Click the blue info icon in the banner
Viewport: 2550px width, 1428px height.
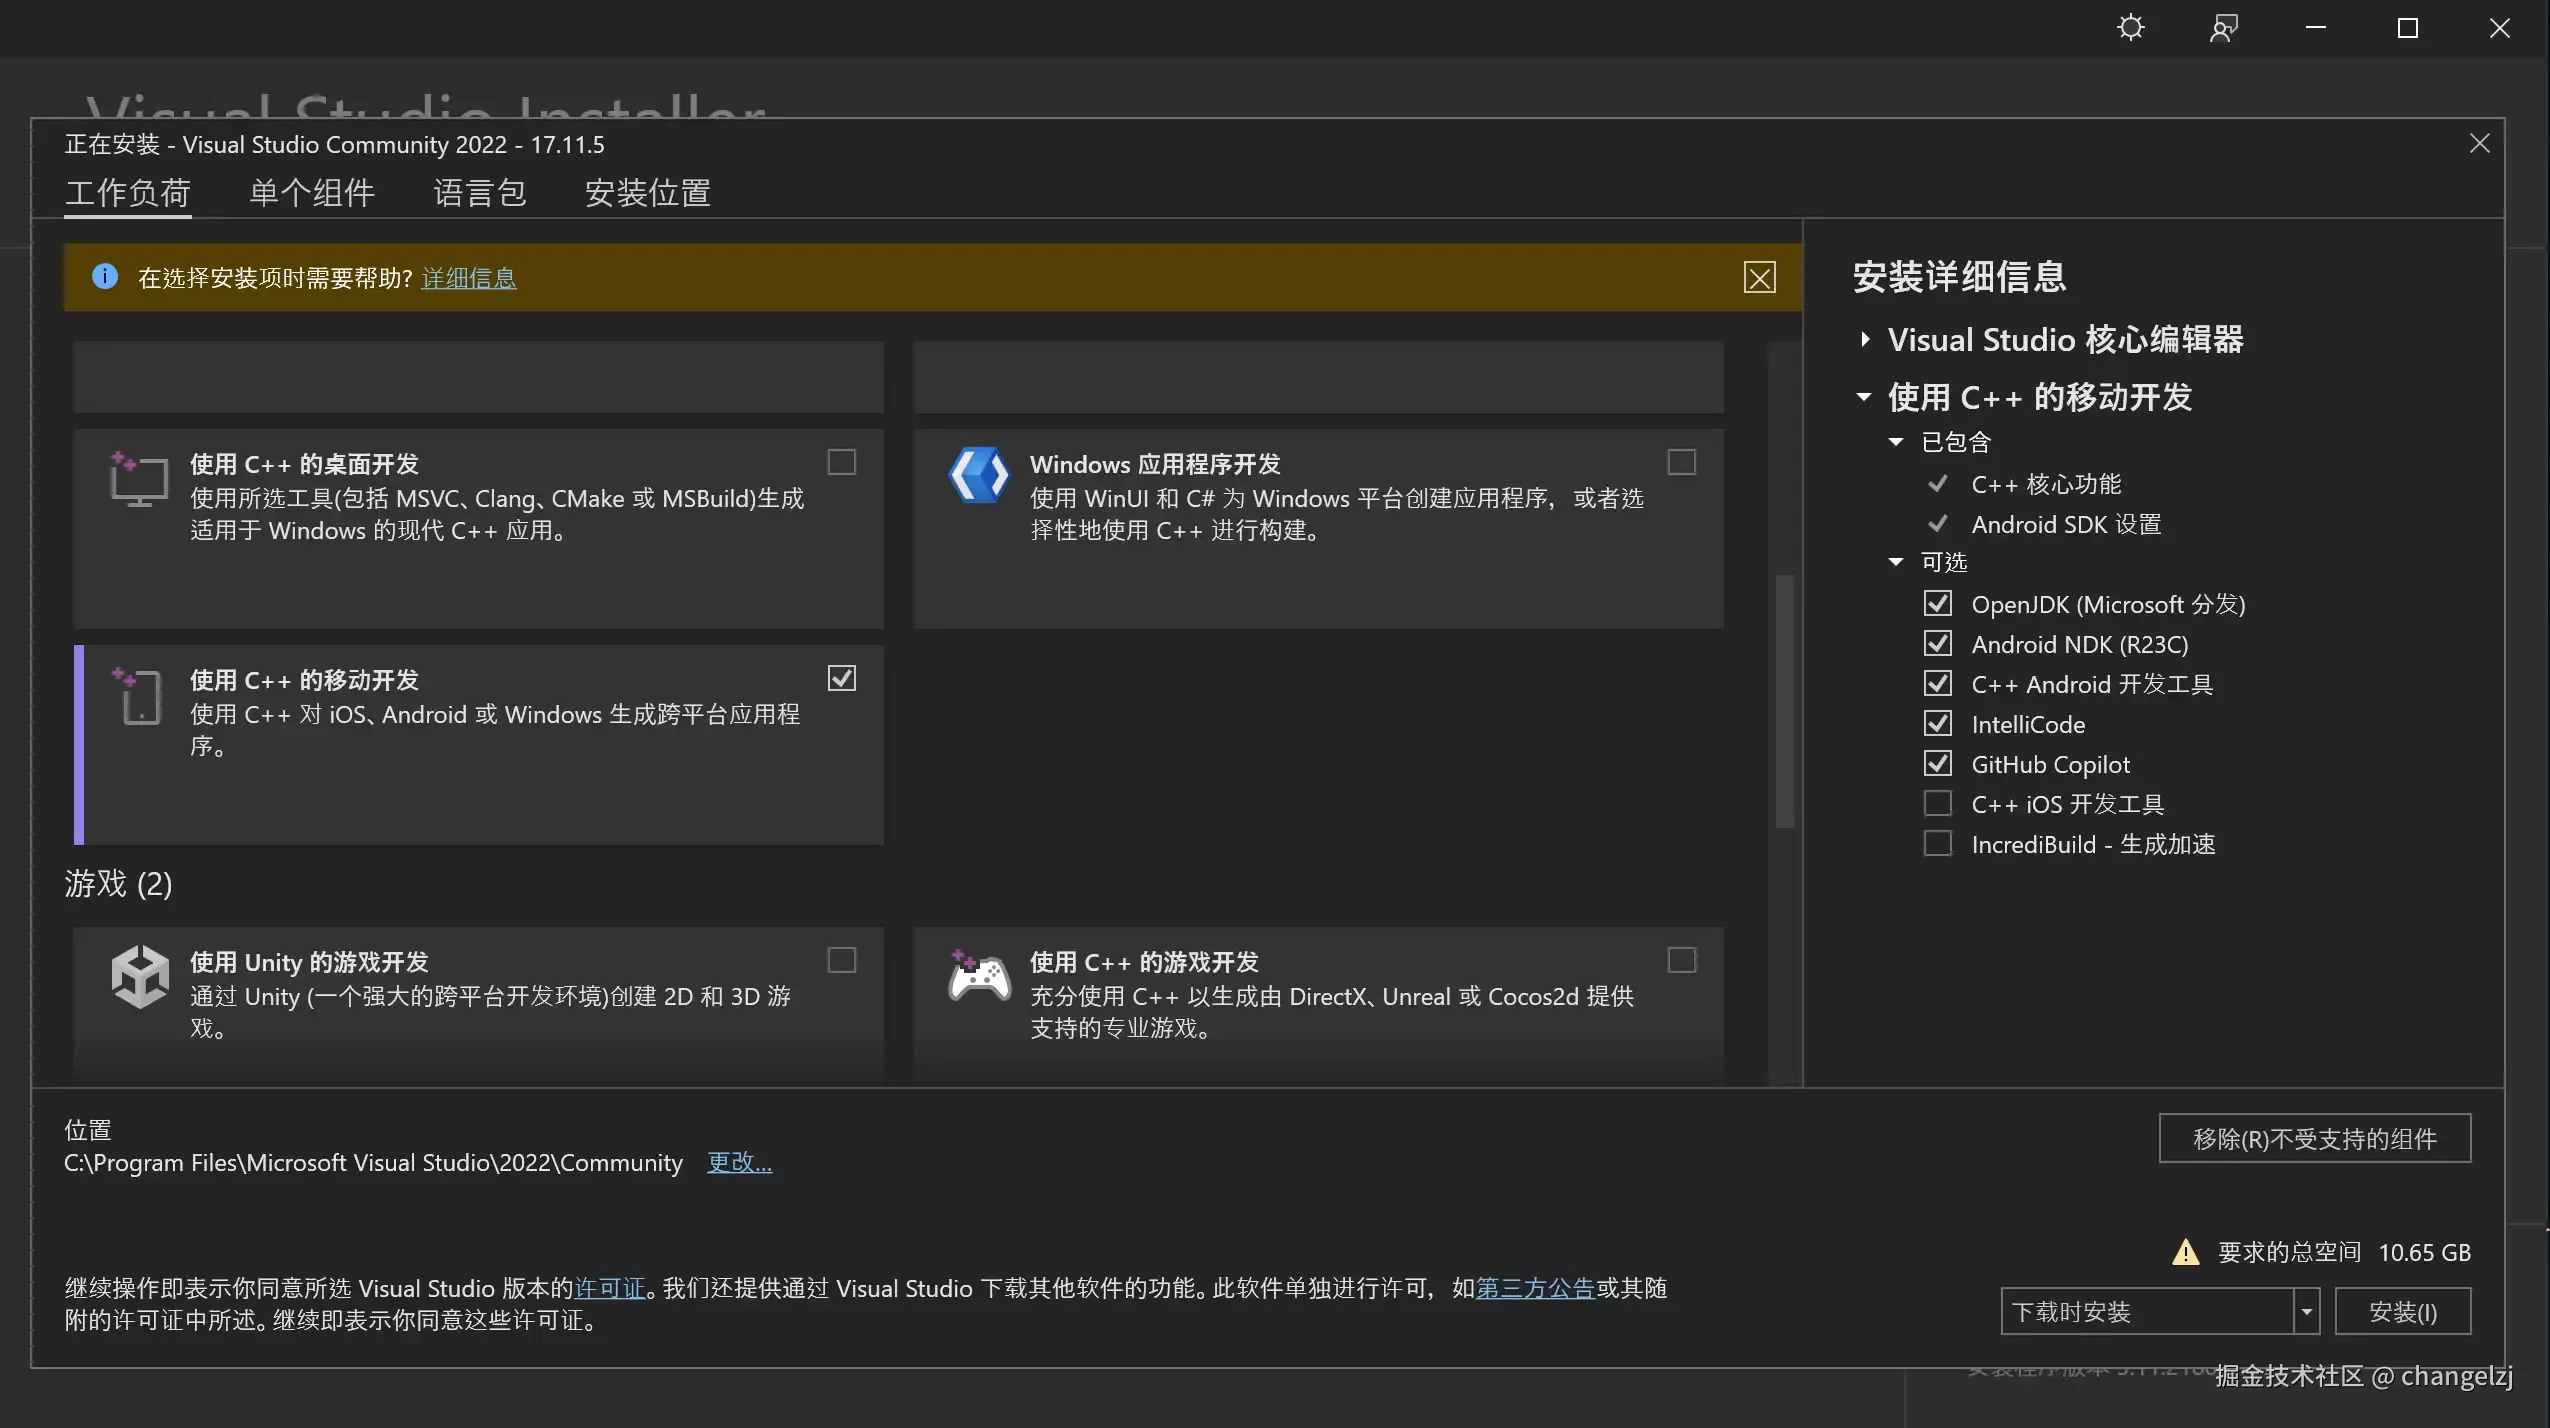[105, 277]
